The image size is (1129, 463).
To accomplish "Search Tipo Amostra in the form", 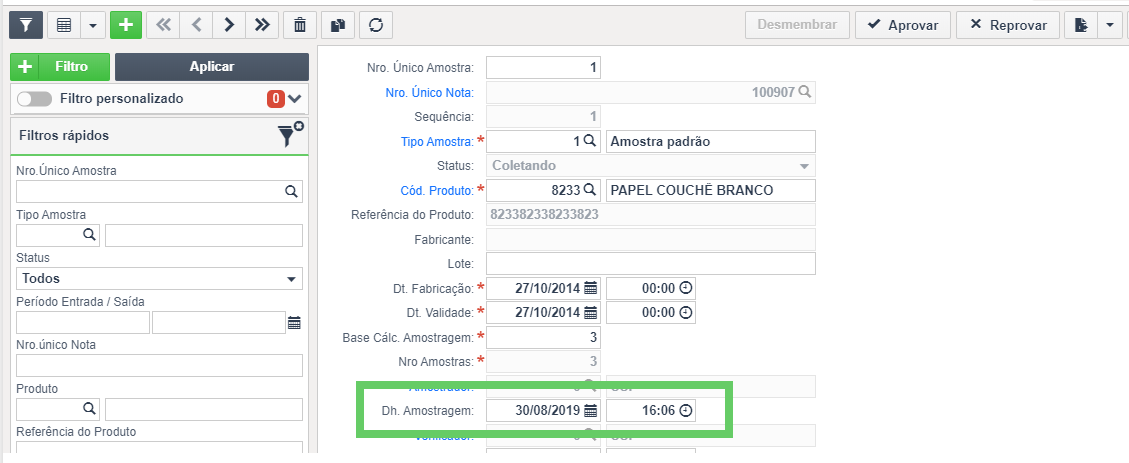I will (589, 141).
